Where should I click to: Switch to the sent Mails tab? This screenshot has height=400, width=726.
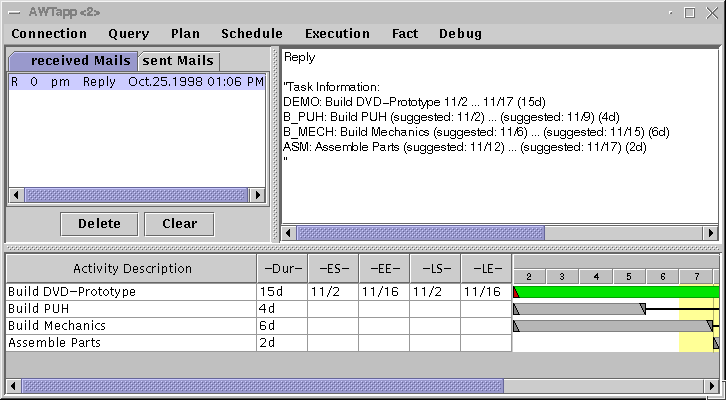tap(177, 61)
